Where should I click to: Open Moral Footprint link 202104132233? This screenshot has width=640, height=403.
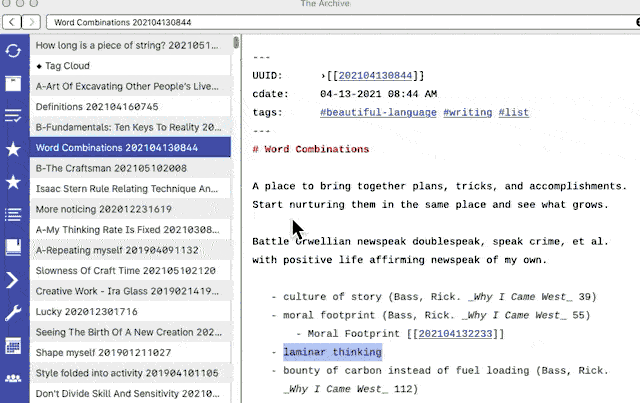[x=455, y=334]
